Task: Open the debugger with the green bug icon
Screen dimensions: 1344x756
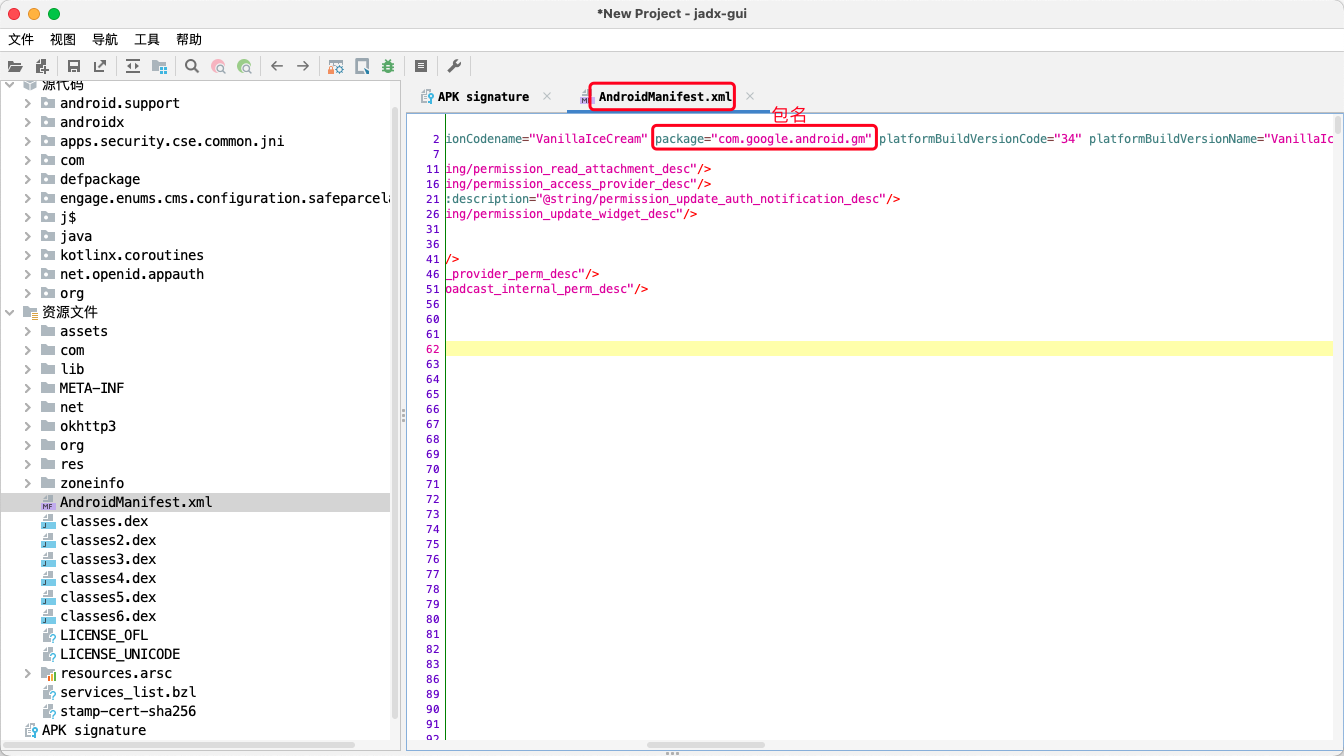Action: [x=388, y=66]
